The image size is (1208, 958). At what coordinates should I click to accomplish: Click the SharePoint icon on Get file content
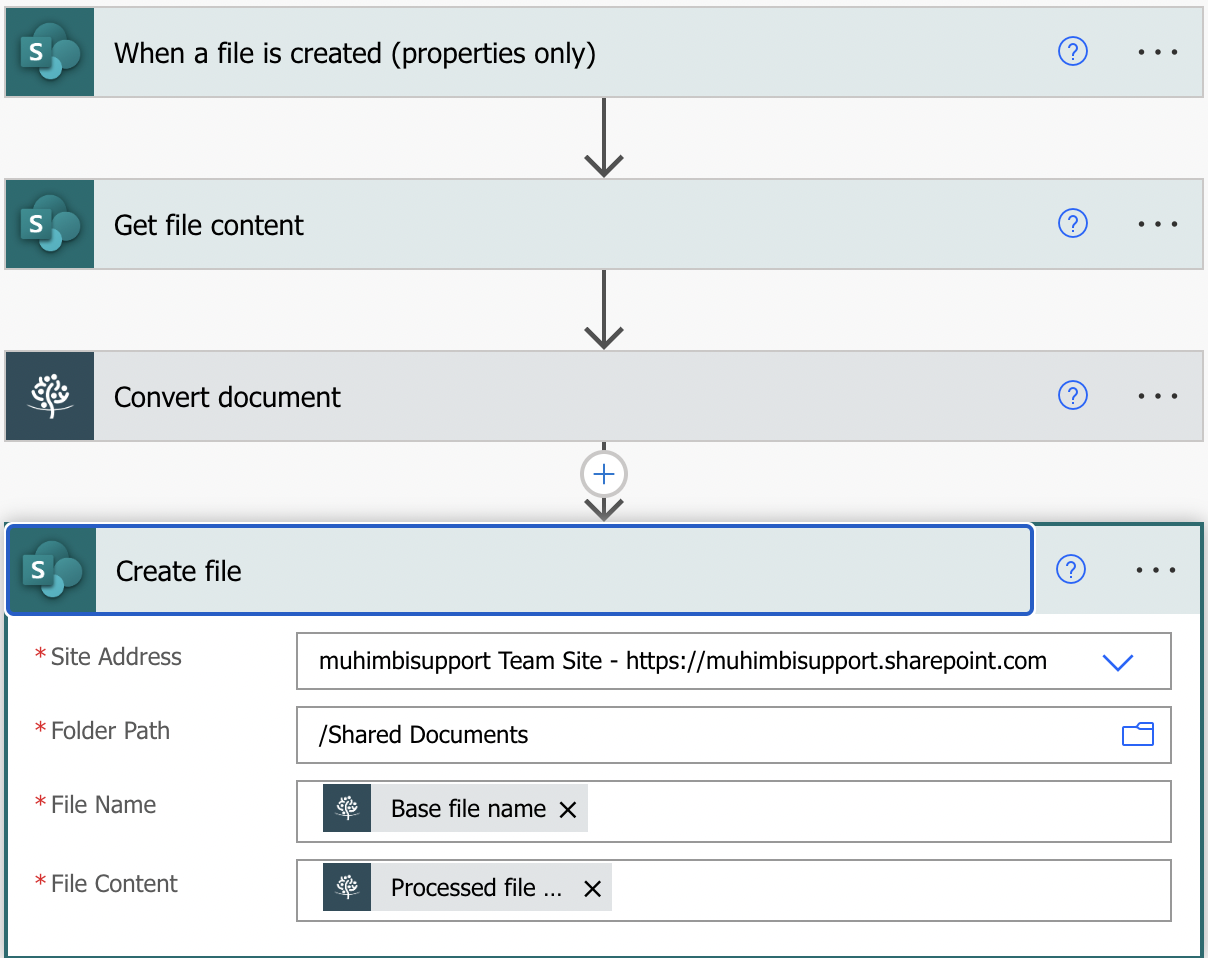pyautogui.click(x=49, y=224)
